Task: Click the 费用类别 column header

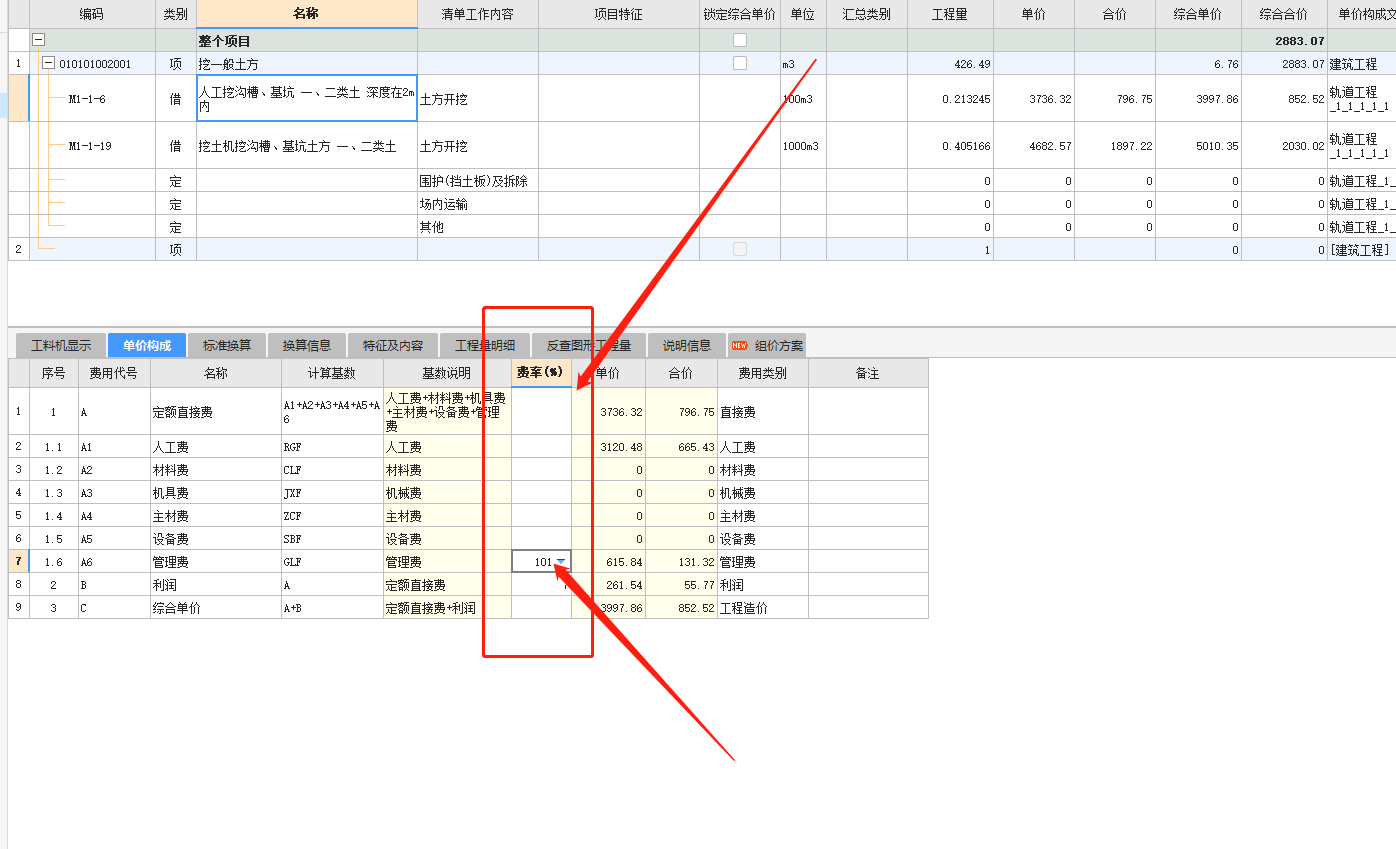Action: (763, 373)
